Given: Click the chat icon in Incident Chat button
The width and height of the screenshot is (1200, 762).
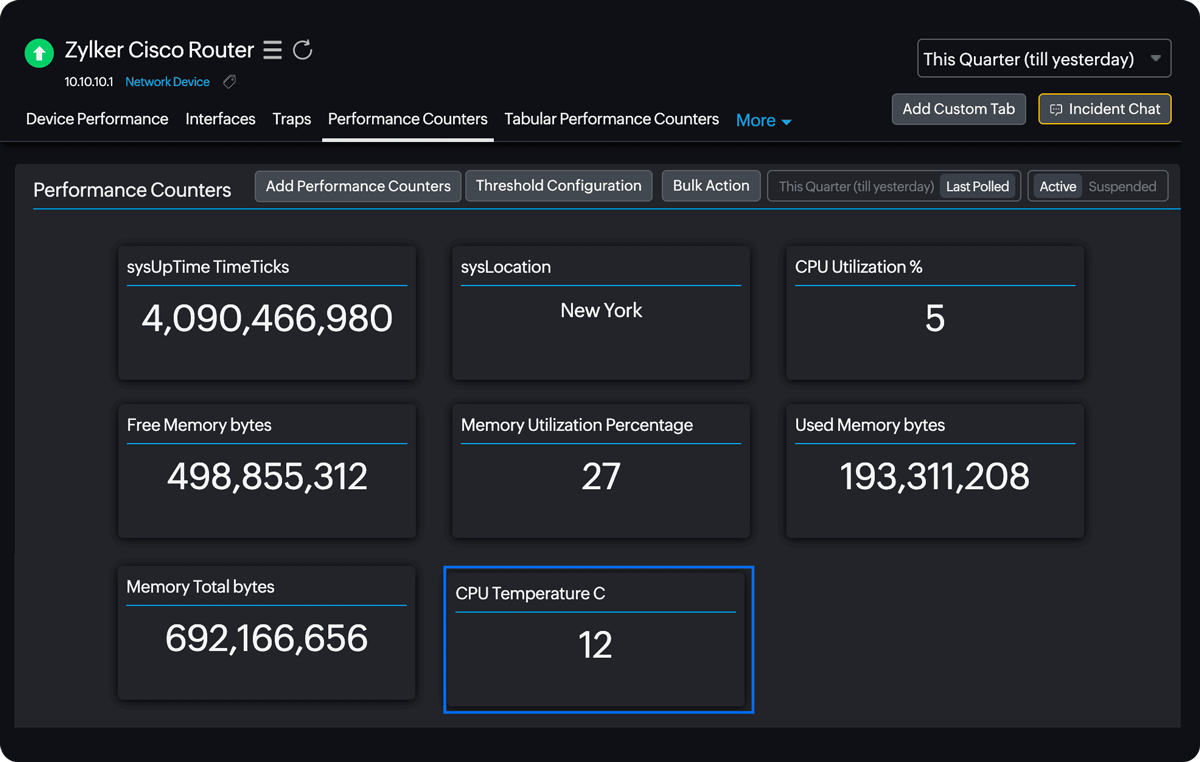Looking at the screenshot, I should [x=1056, y=109].
